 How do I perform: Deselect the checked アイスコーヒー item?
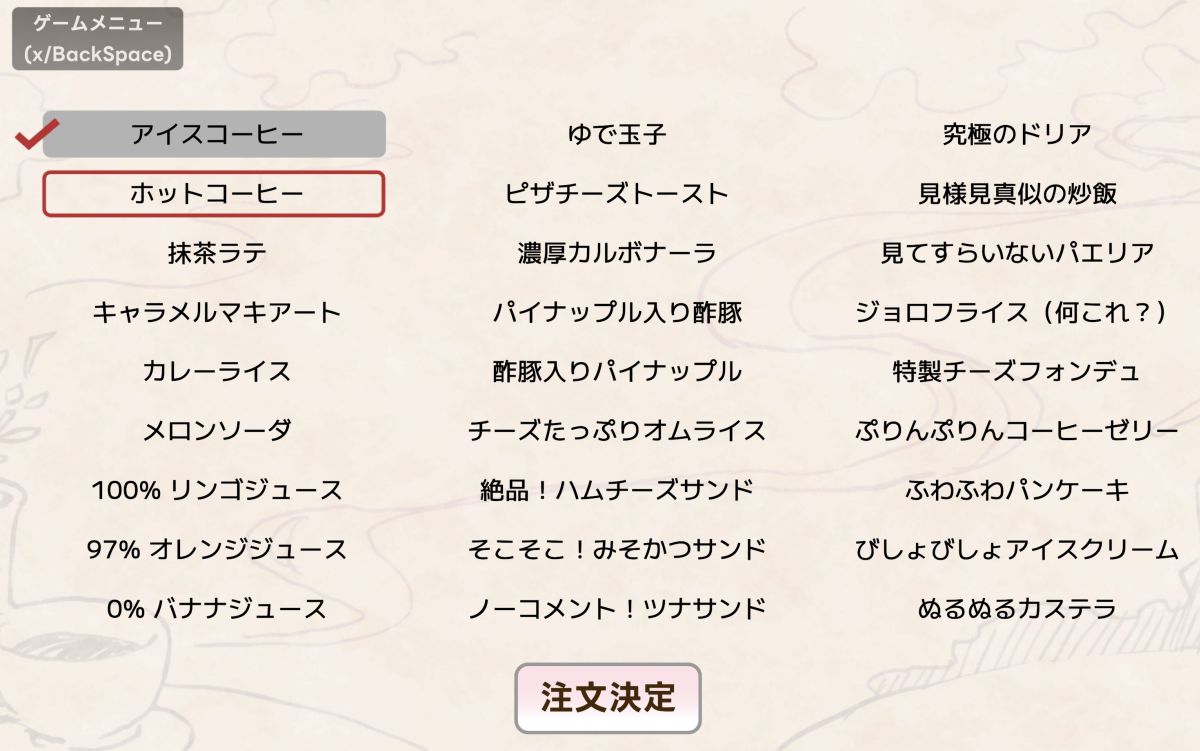click(214, 134)
